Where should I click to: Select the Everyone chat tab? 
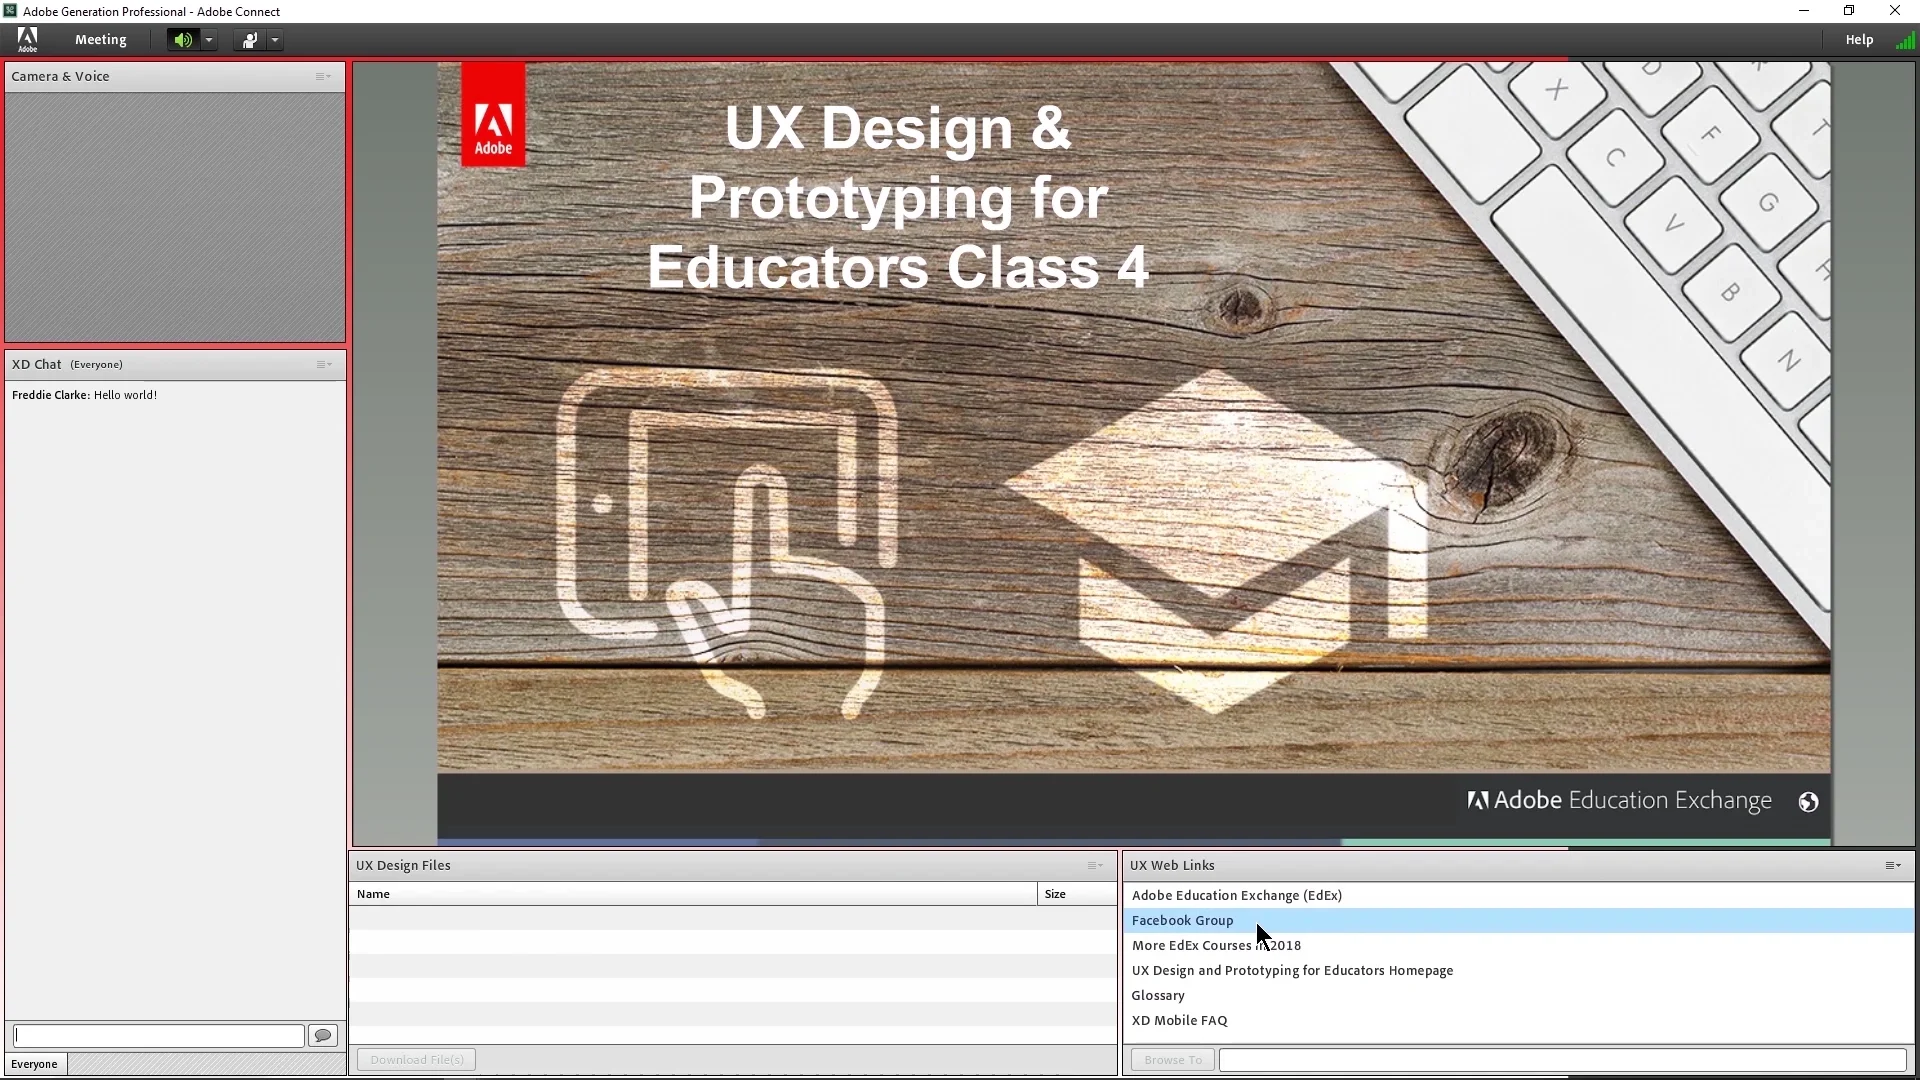(x=34, y=1063)
